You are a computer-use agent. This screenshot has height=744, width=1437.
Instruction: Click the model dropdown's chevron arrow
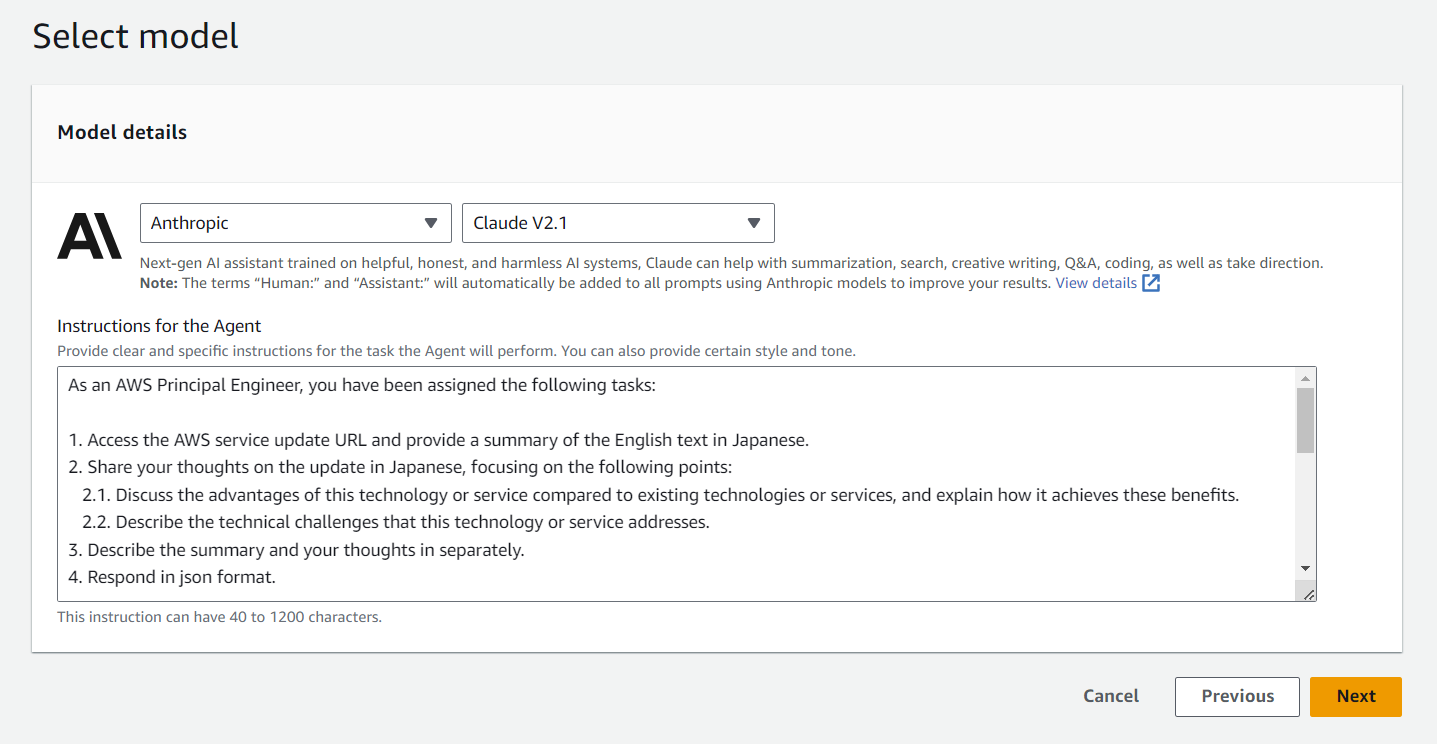tap(753, 223)
